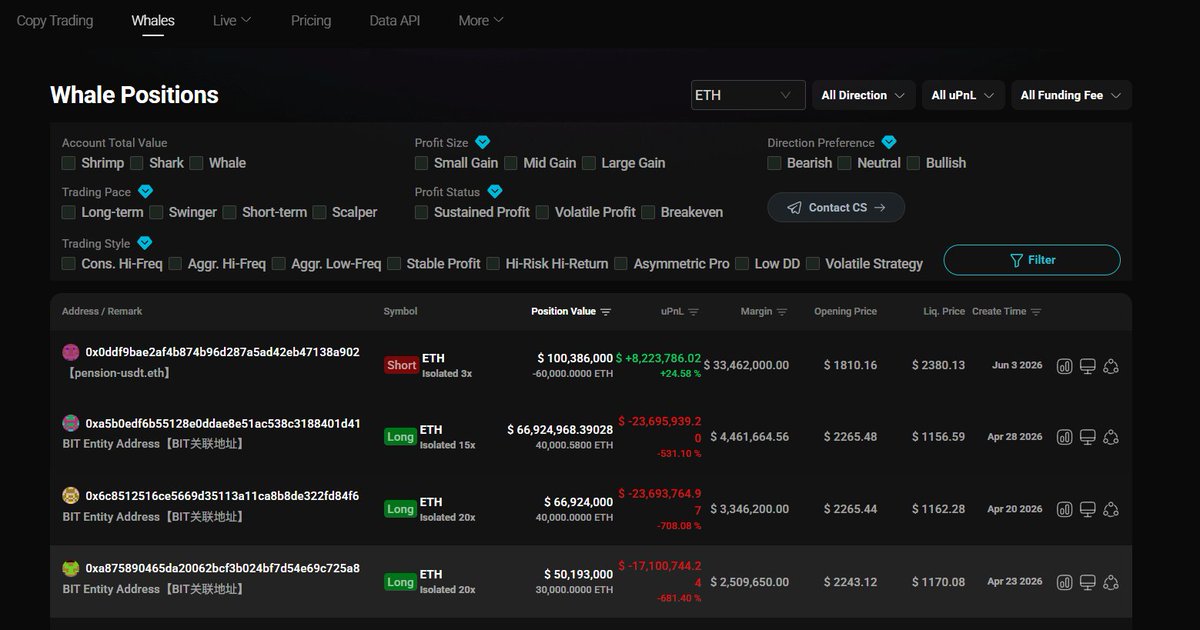1200x630 pixels.
Task: Enable the Sustained Profit checkbox
Action: point(422,212)
